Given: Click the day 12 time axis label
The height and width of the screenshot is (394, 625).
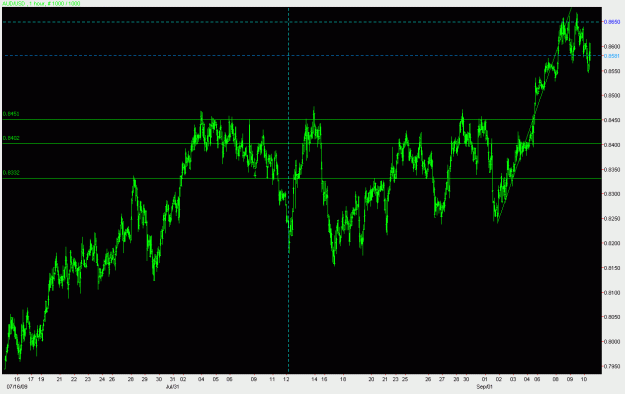Looking at the screenshot, I should pyautogui.click(x=286, y=379).
